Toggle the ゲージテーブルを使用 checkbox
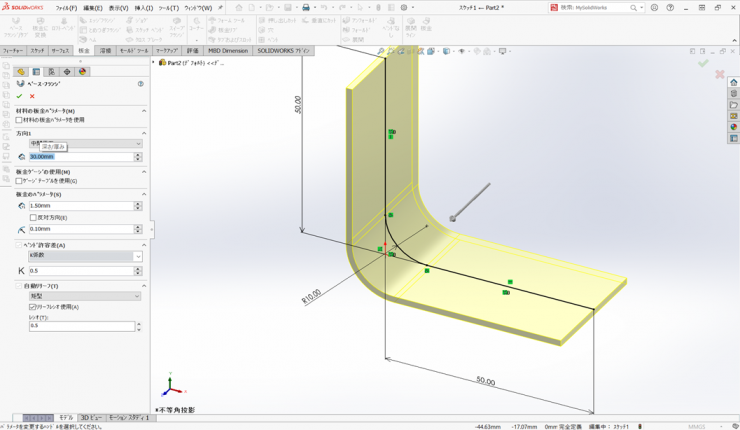 [19, 181]
